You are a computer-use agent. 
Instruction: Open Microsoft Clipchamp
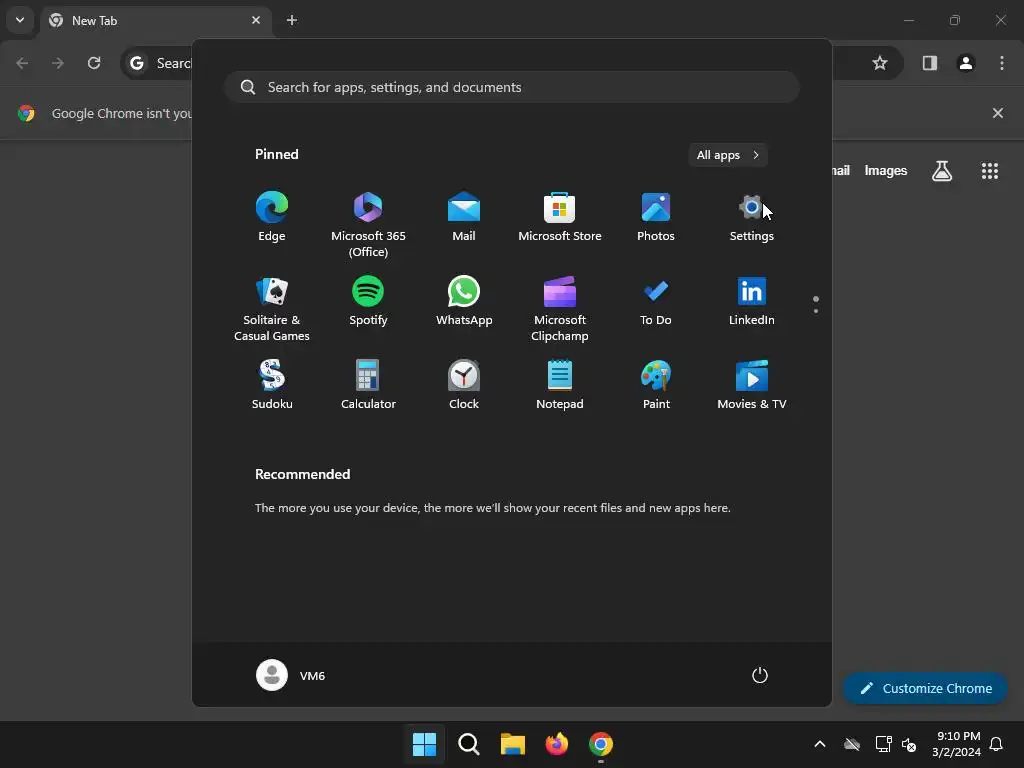click(560, 308)
